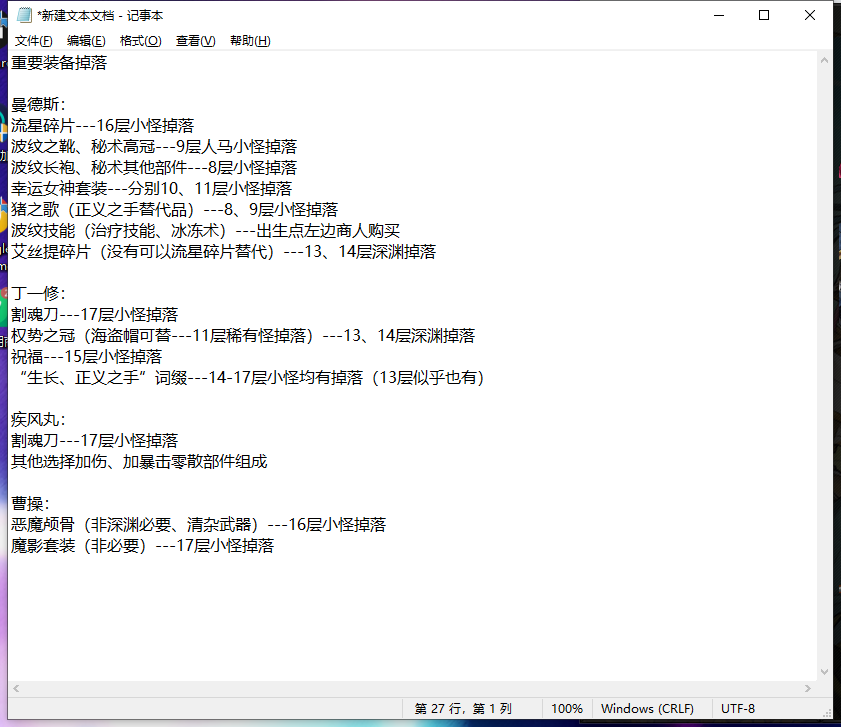Click the 丁一修: line
Screen dimensions: 841x727
point(38,293)
